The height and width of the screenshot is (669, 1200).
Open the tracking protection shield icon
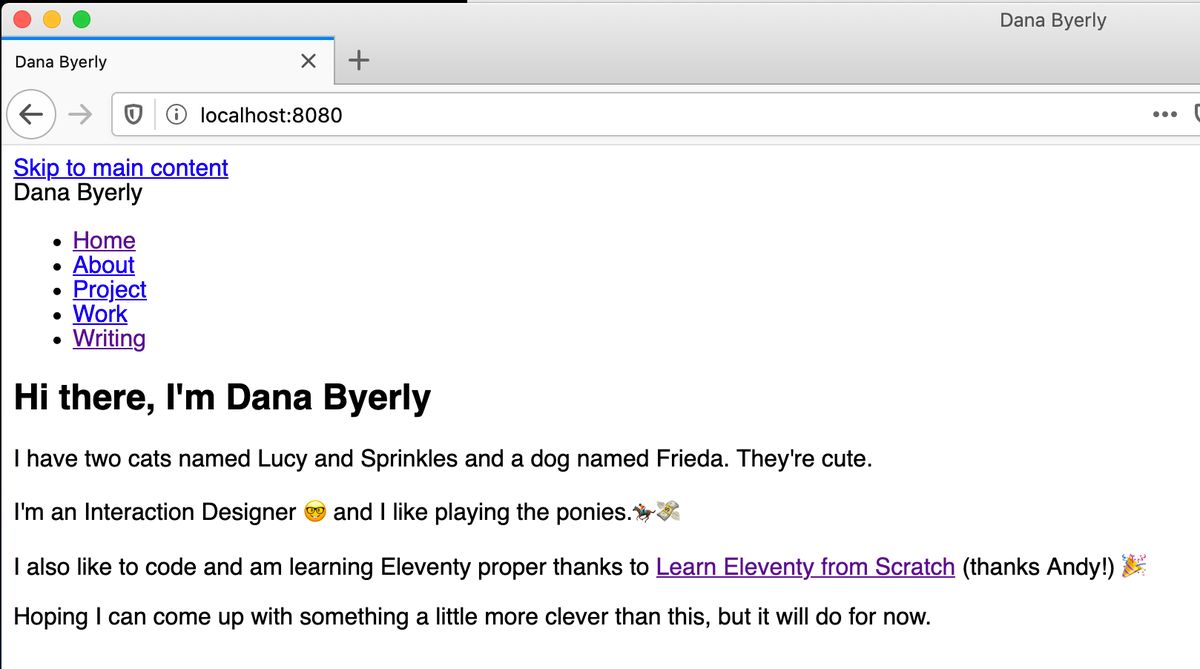(131, 115)
